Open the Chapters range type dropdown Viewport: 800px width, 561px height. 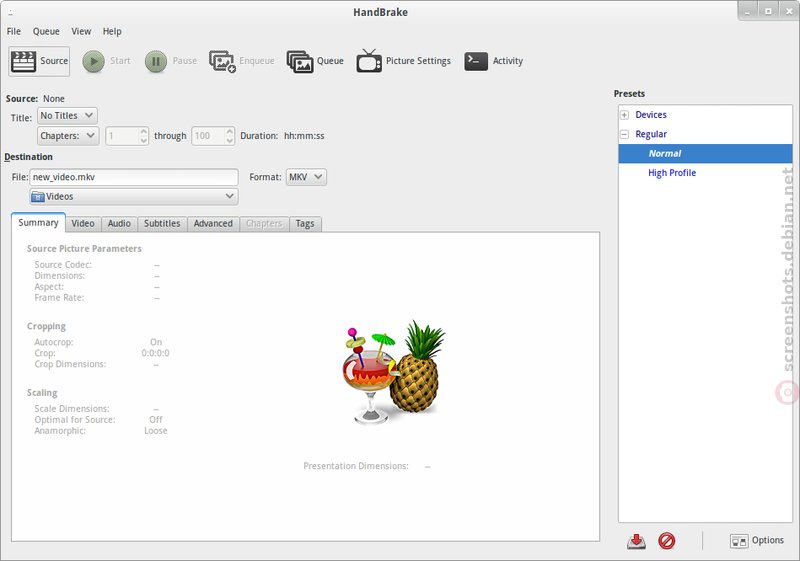click(x=68, y=136)
